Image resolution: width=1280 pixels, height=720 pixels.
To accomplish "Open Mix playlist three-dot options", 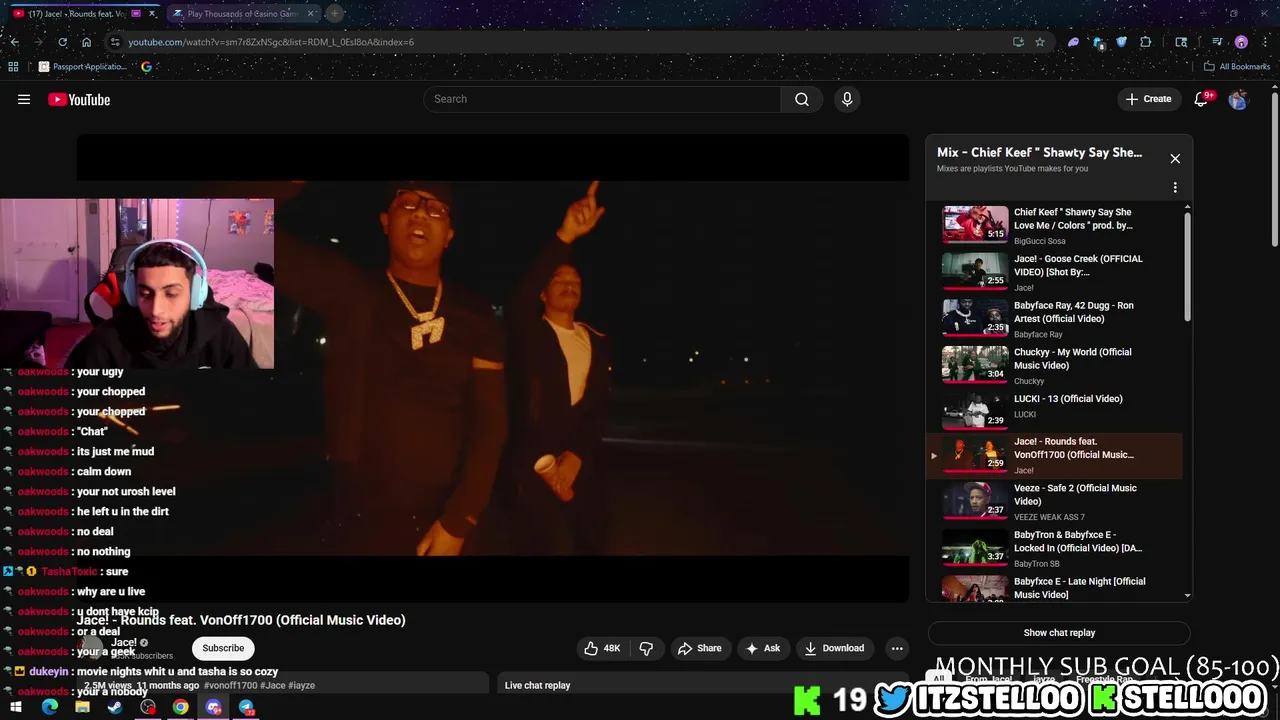I will pyautogui.click(x=1175, y=187).
